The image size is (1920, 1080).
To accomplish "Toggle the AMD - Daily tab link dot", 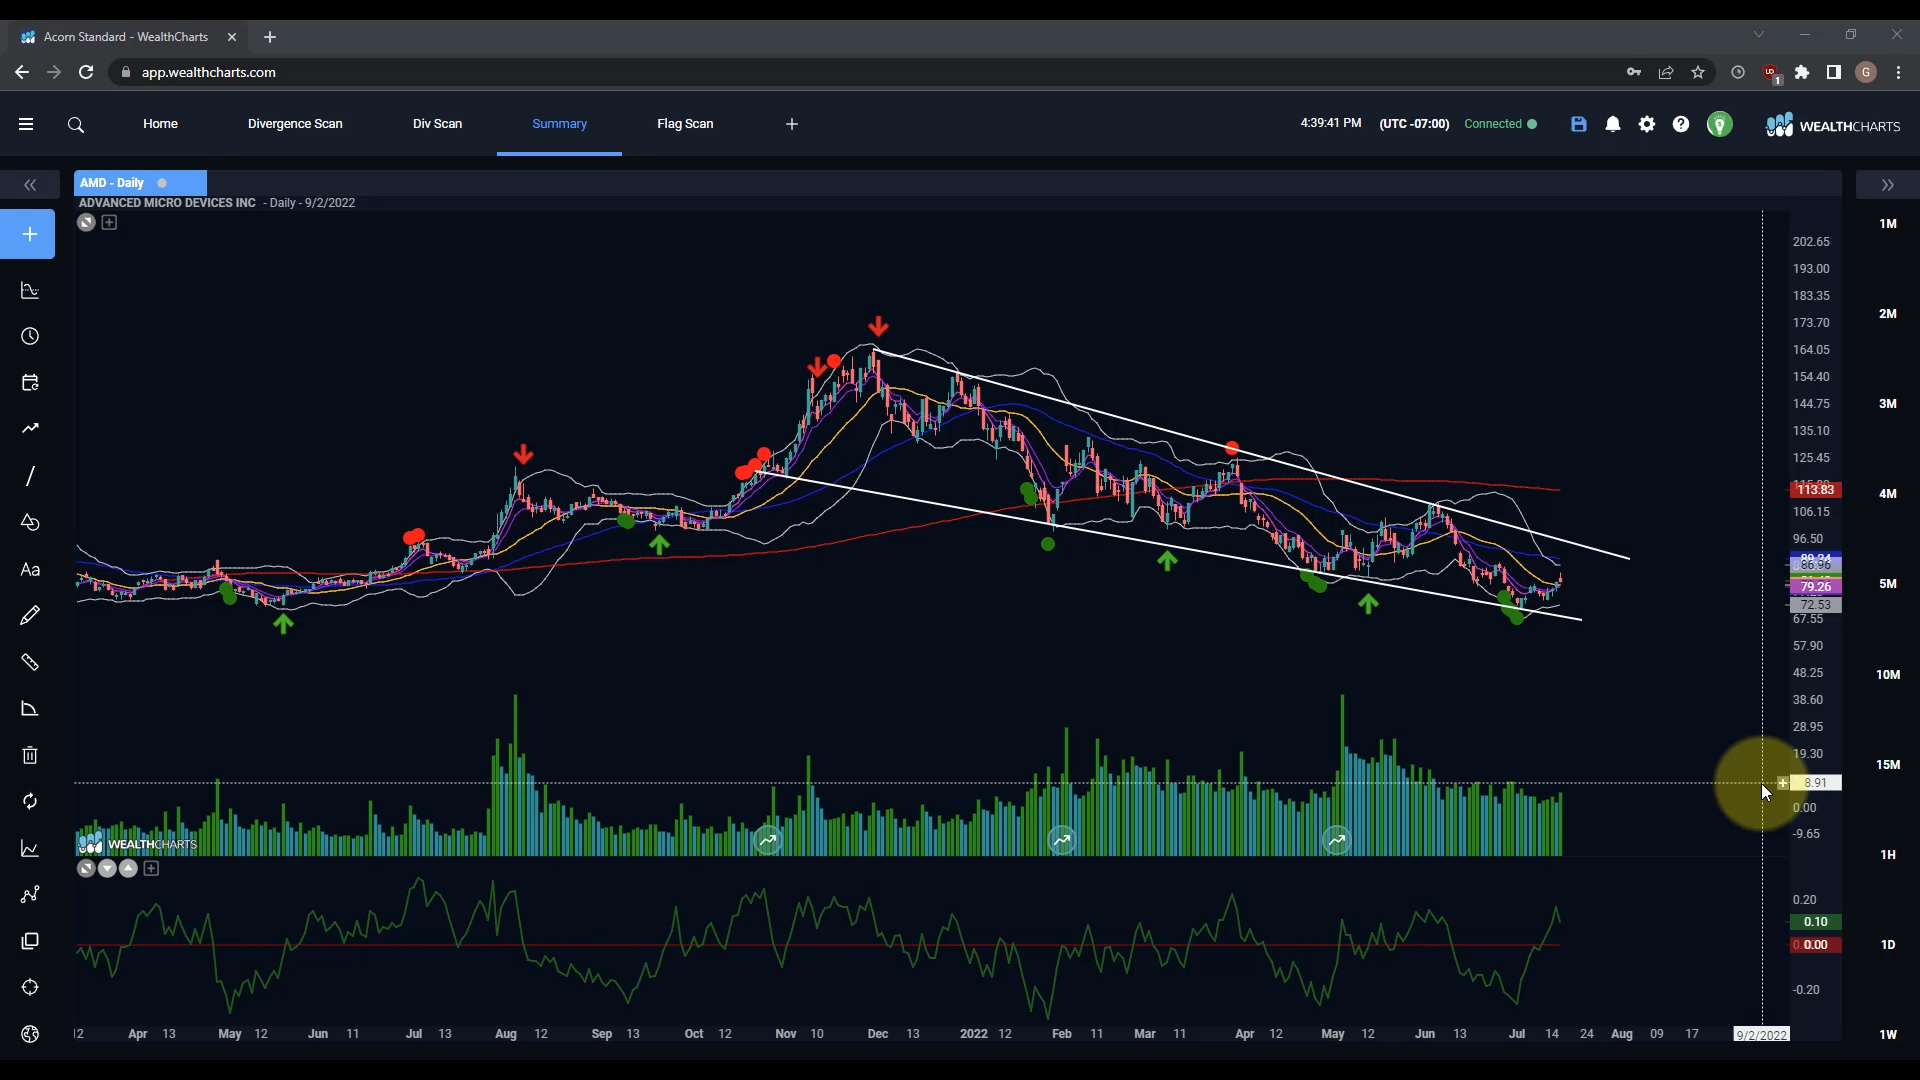I will click(162, 183).
